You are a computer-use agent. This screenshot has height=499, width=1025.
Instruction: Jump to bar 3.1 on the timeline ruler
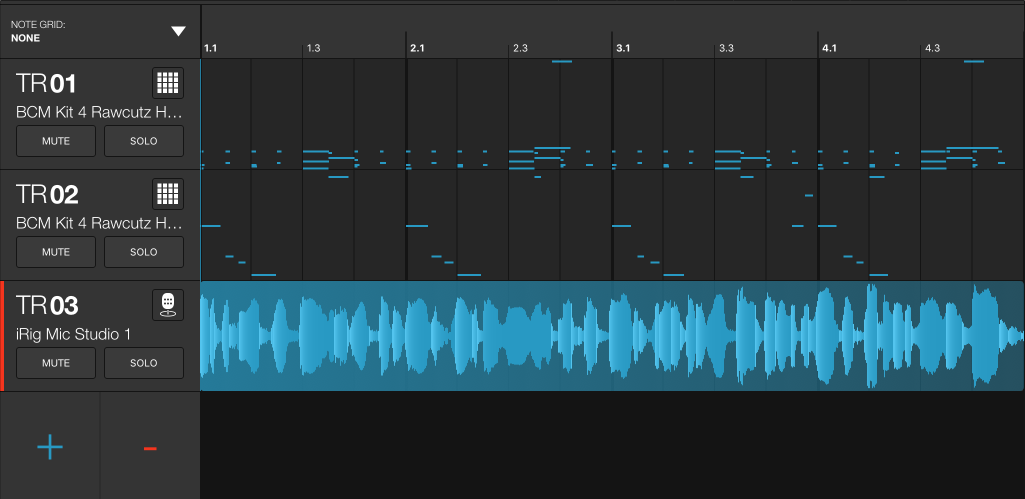pos(624,48)
